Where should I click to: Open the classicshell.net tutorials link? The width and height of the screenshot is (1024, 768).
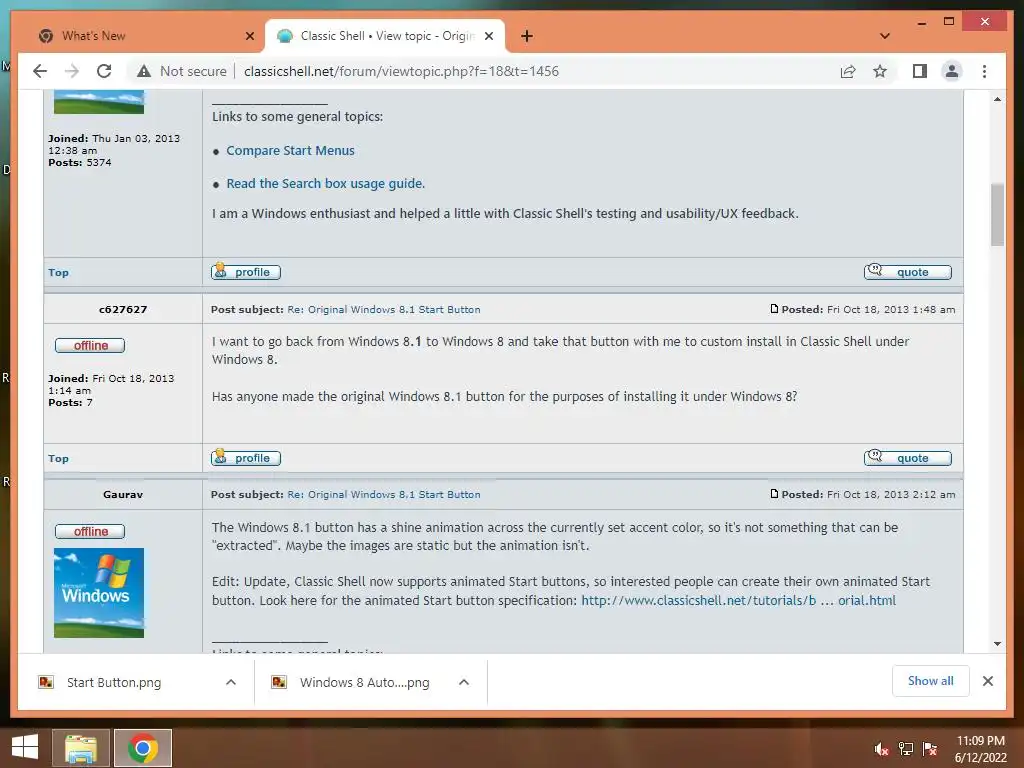[738, 600]
